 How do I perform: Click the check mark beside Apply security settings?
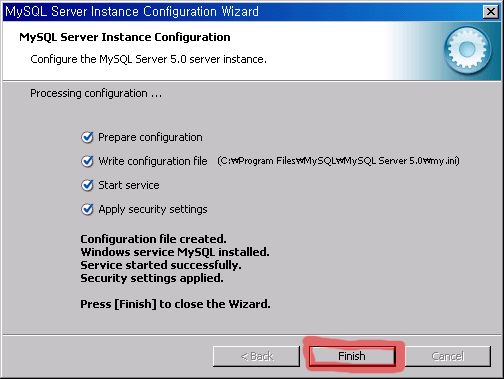coord(87,209)
